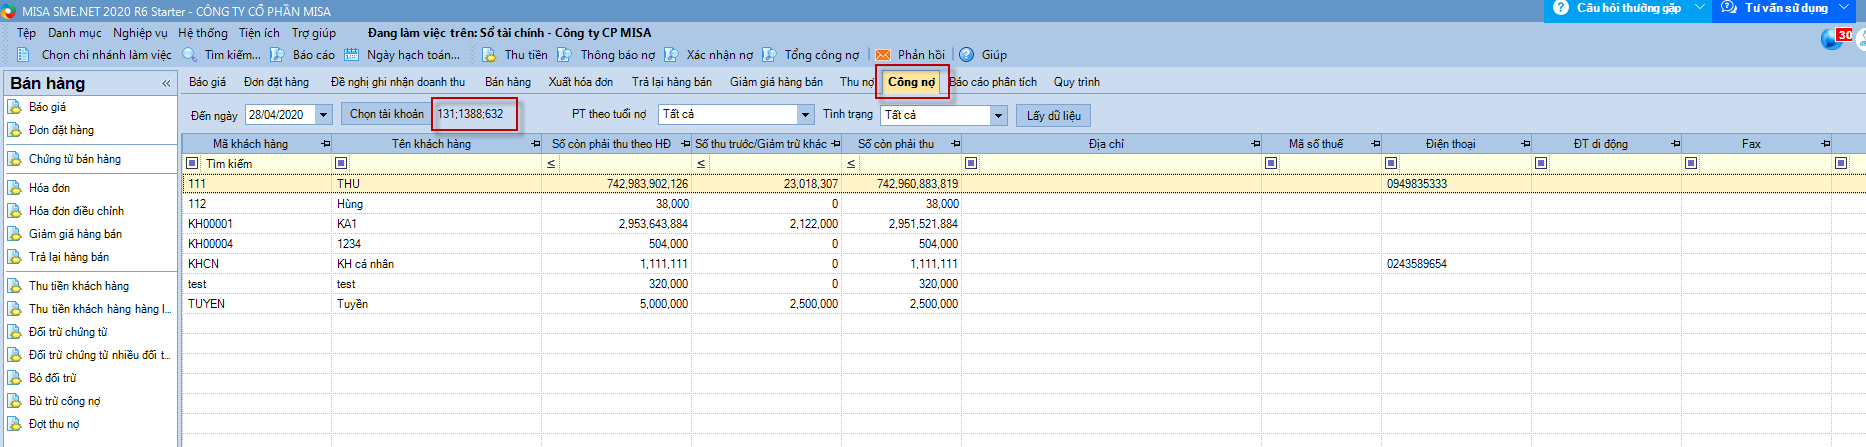Click the Mã khách hàng search filter field

267,163
